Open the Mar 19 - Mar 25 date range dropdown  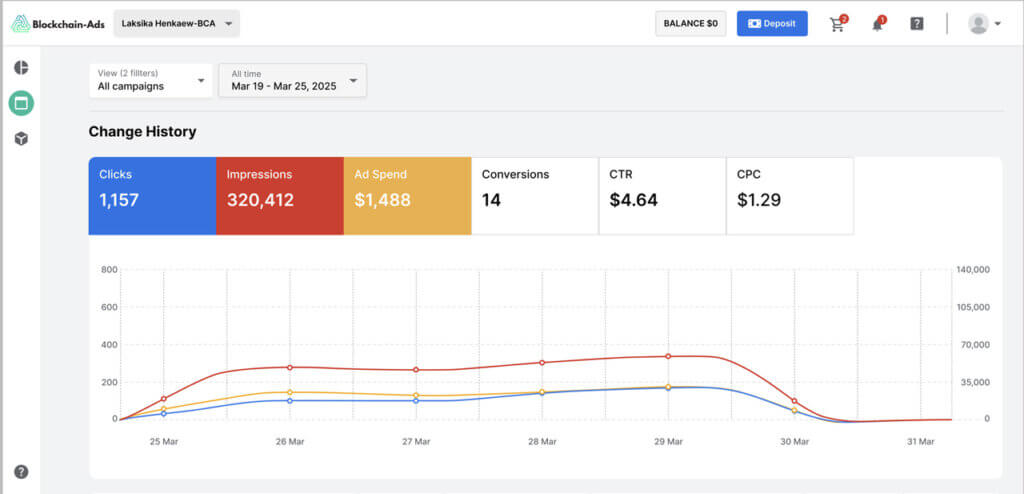click(293, 80)
